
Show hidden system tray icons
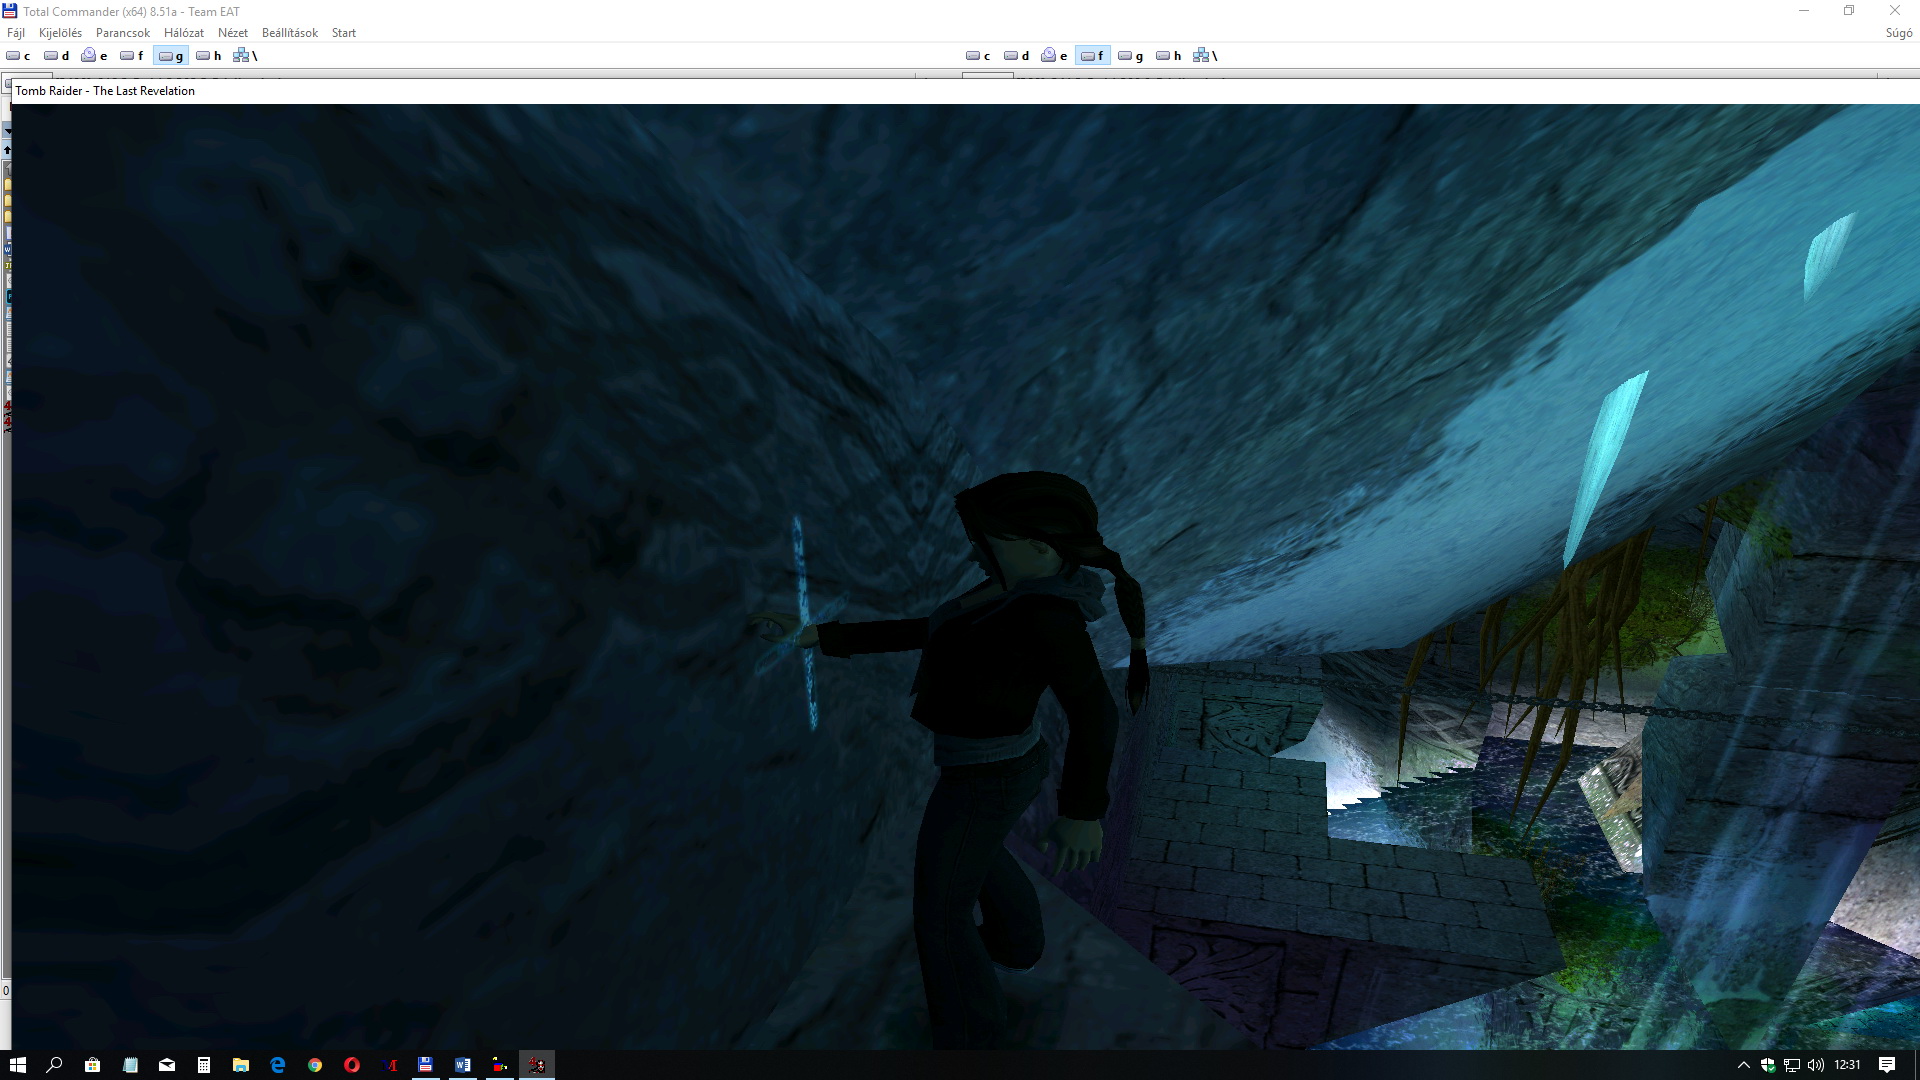[1743, 1065]
